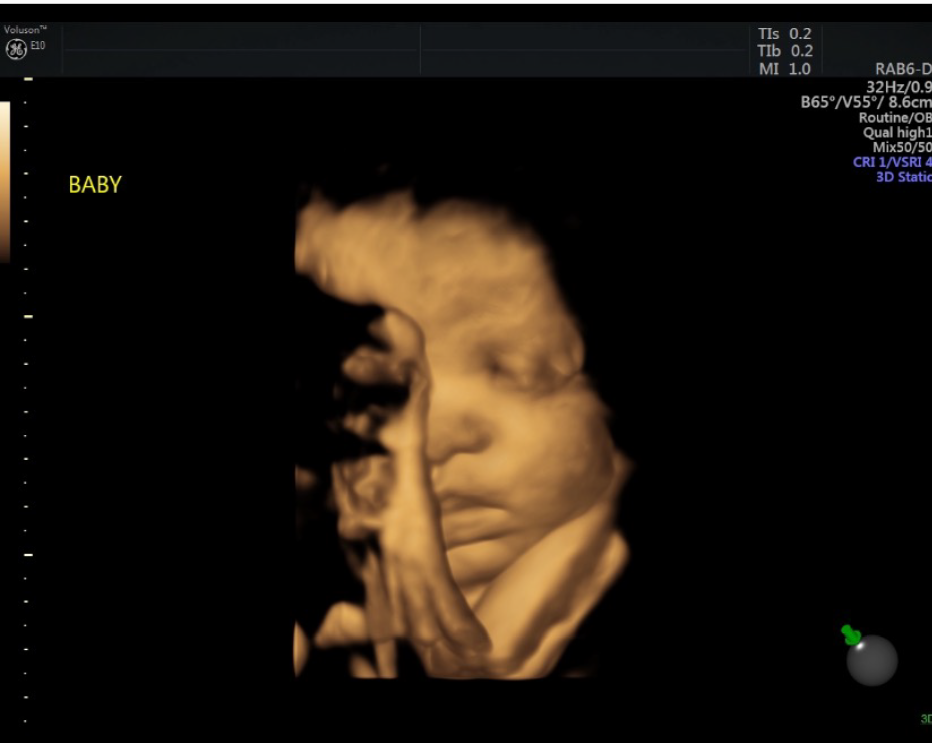
Task: Click the green 3D label bottom right
Action: tap(926, 719)
